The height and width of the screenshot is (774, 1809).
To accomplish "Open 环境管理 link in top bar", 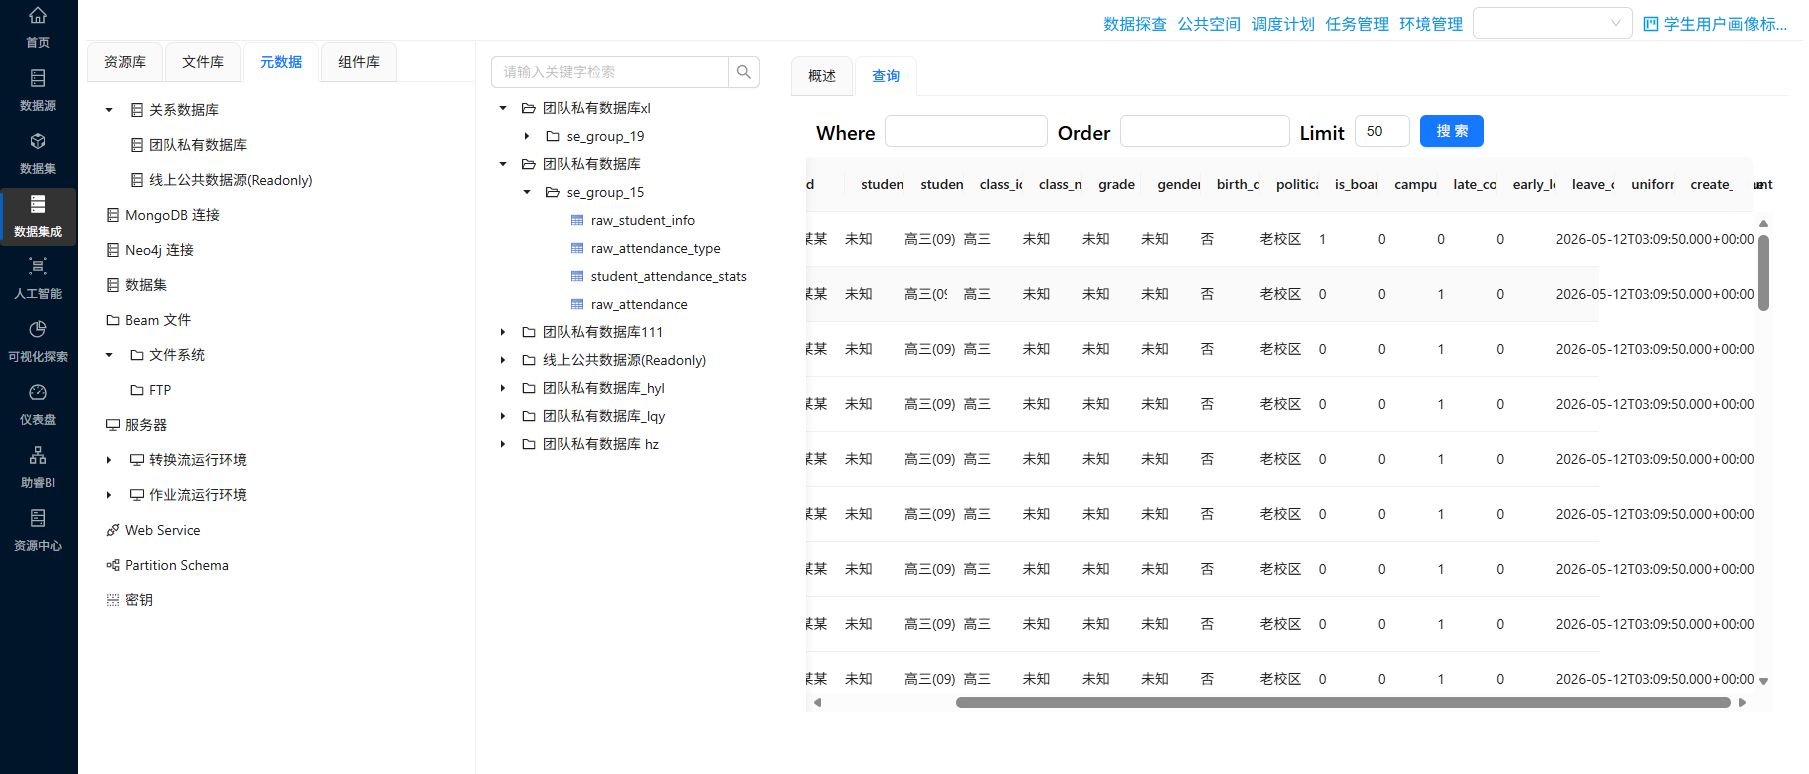I will 1431,24.
